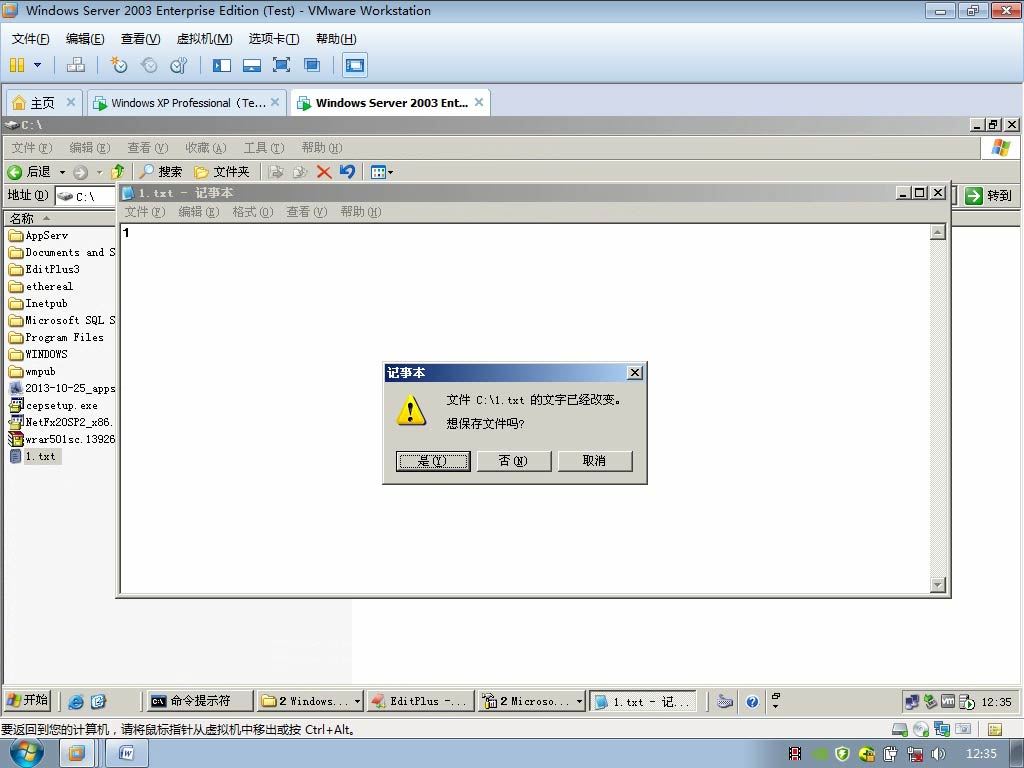The width and height of the screenshot is (1024, 768).
Task: Click the C:\ address field
Action: coord(86,196)
